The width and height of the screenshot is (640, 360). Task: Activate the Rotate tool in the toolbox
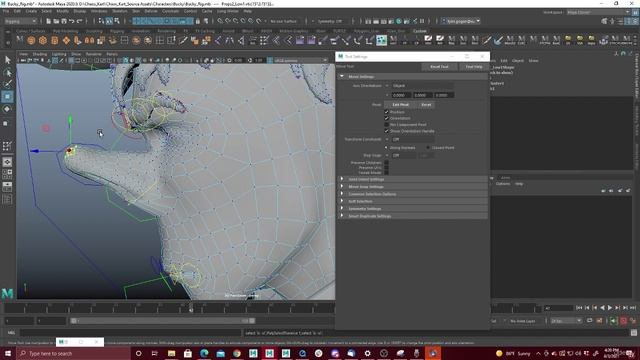7,109
